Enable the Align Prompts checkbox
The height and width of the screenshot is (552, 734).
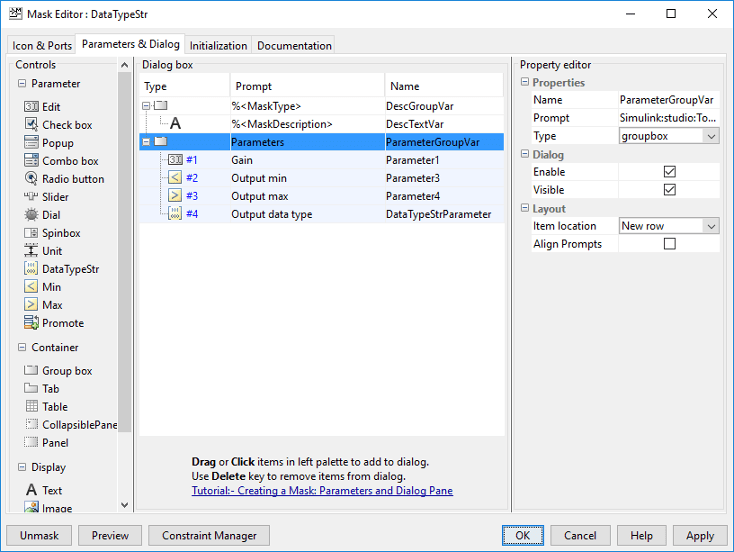[x=670, y=244]
